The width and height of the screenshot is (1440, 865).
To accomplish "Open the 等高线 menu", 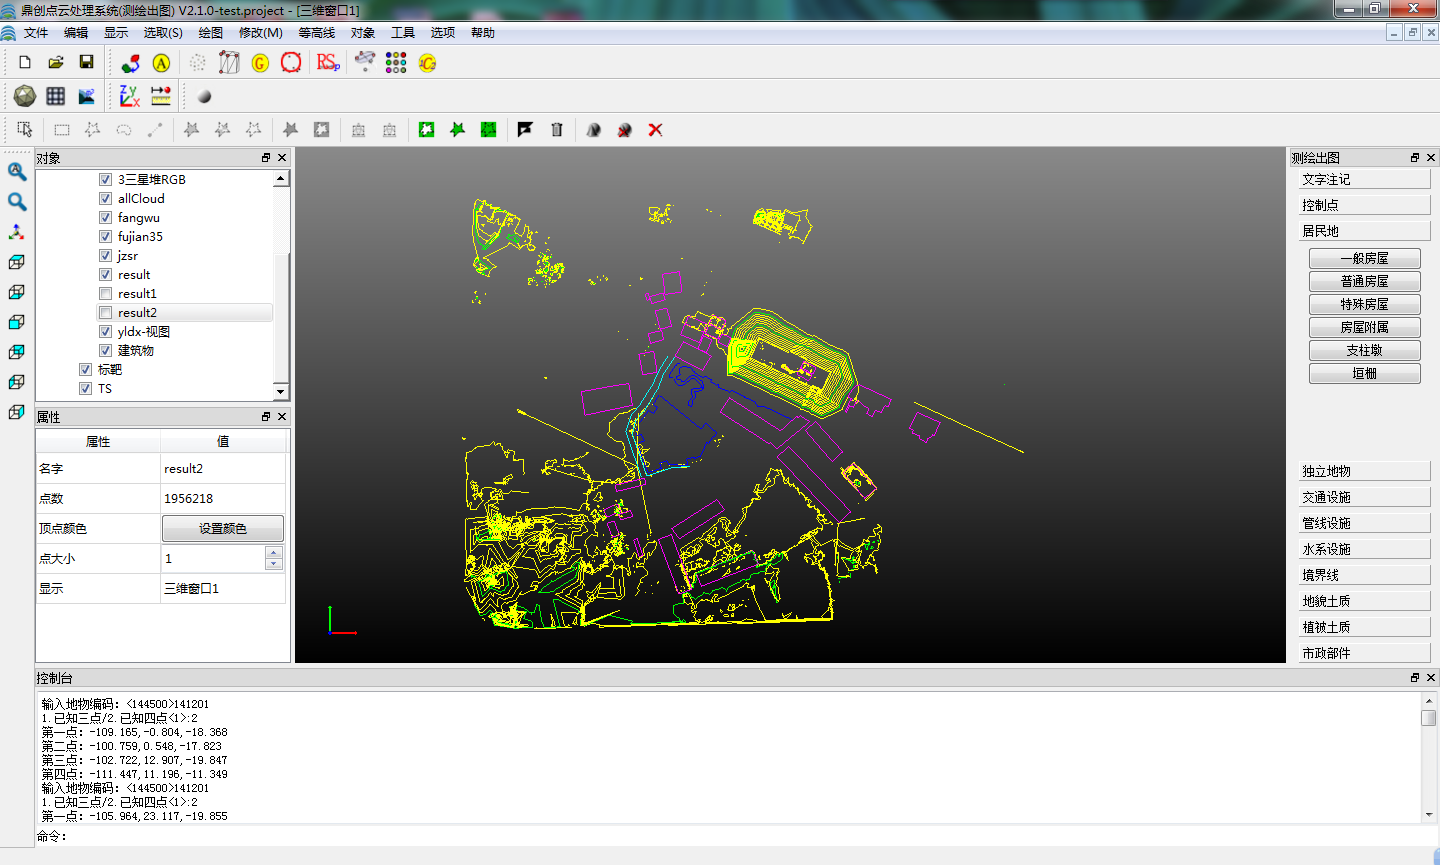I will [317, 33].
